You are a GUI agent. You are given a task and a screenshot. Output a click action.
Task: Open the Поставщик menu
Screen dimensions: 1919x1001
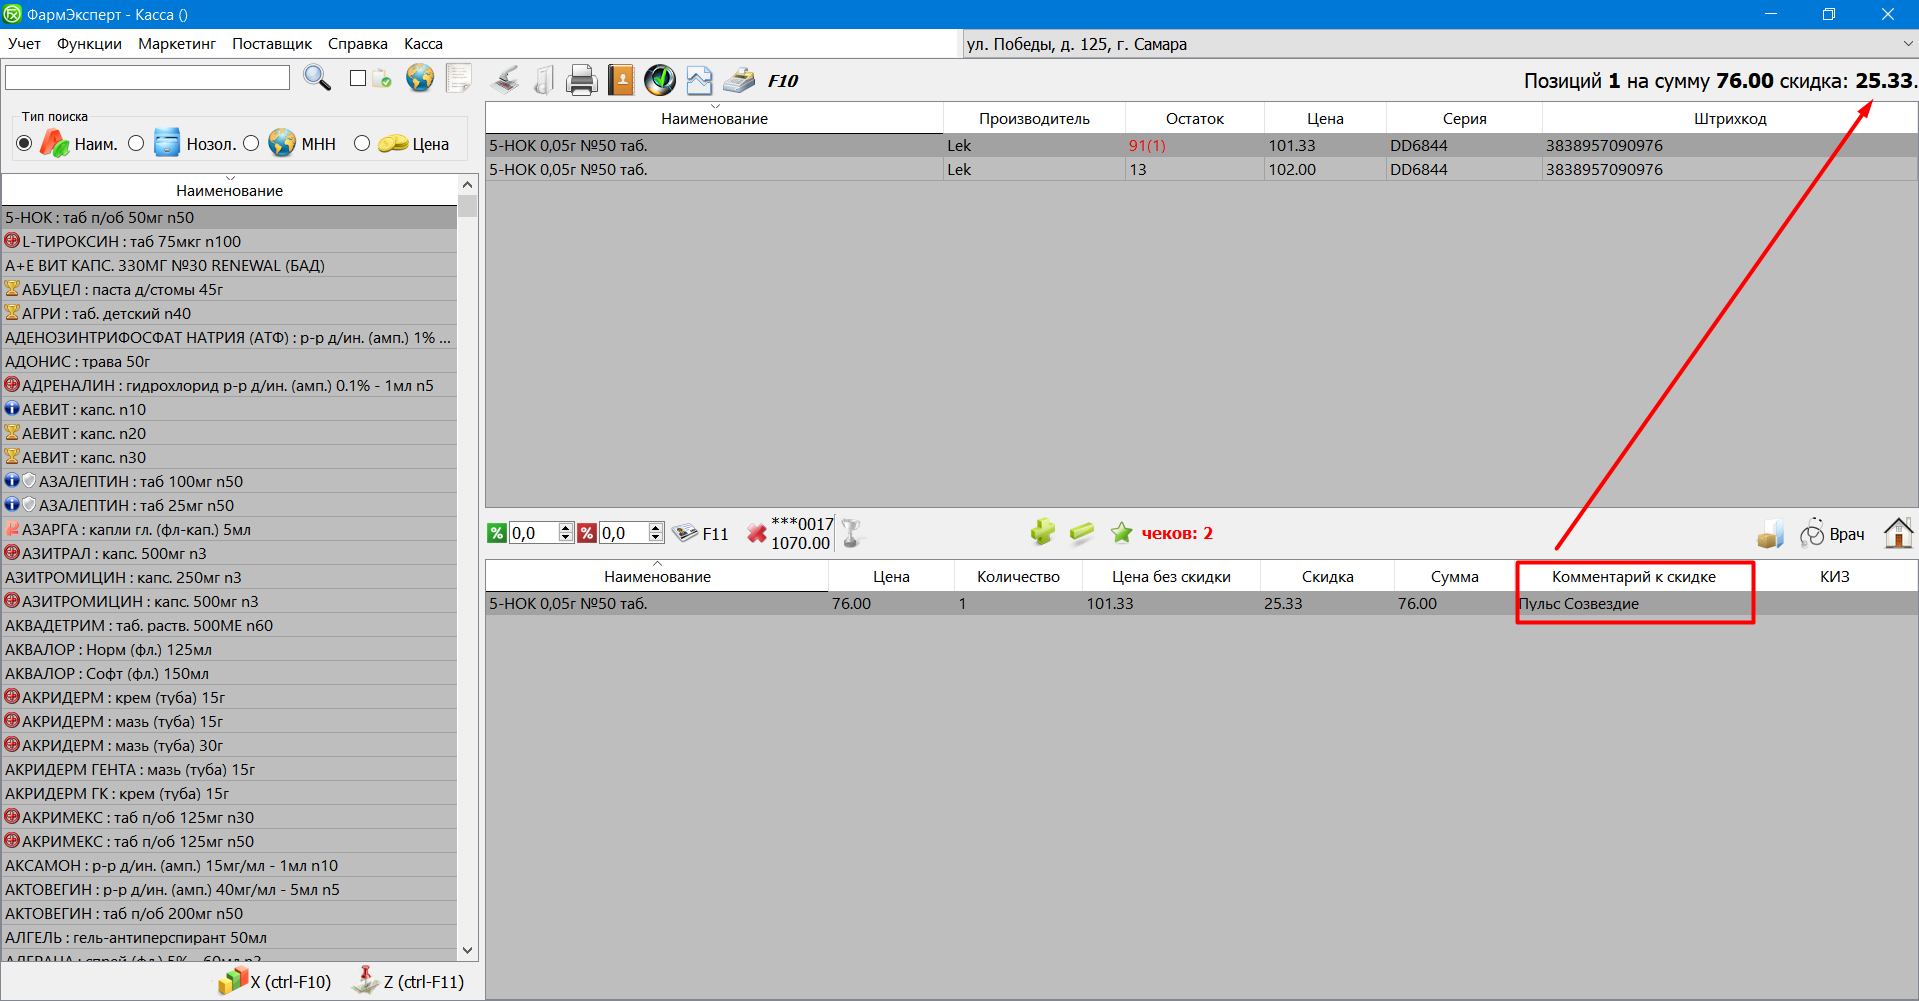pyautogui.click(x=272, y=44)
